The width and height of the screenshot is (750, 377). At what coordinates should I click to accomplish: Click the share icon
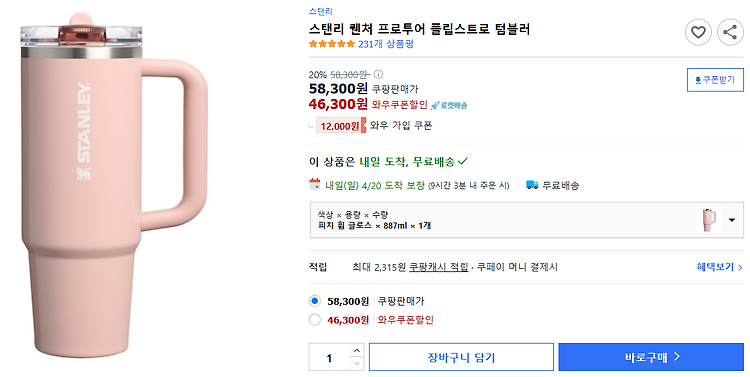coord(730,33)
